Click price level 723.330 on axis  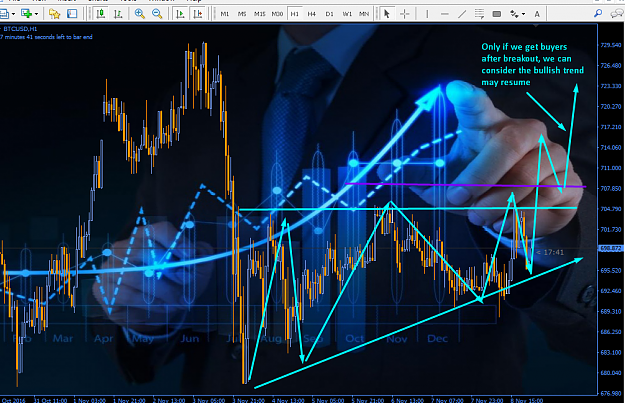[611, 86]
